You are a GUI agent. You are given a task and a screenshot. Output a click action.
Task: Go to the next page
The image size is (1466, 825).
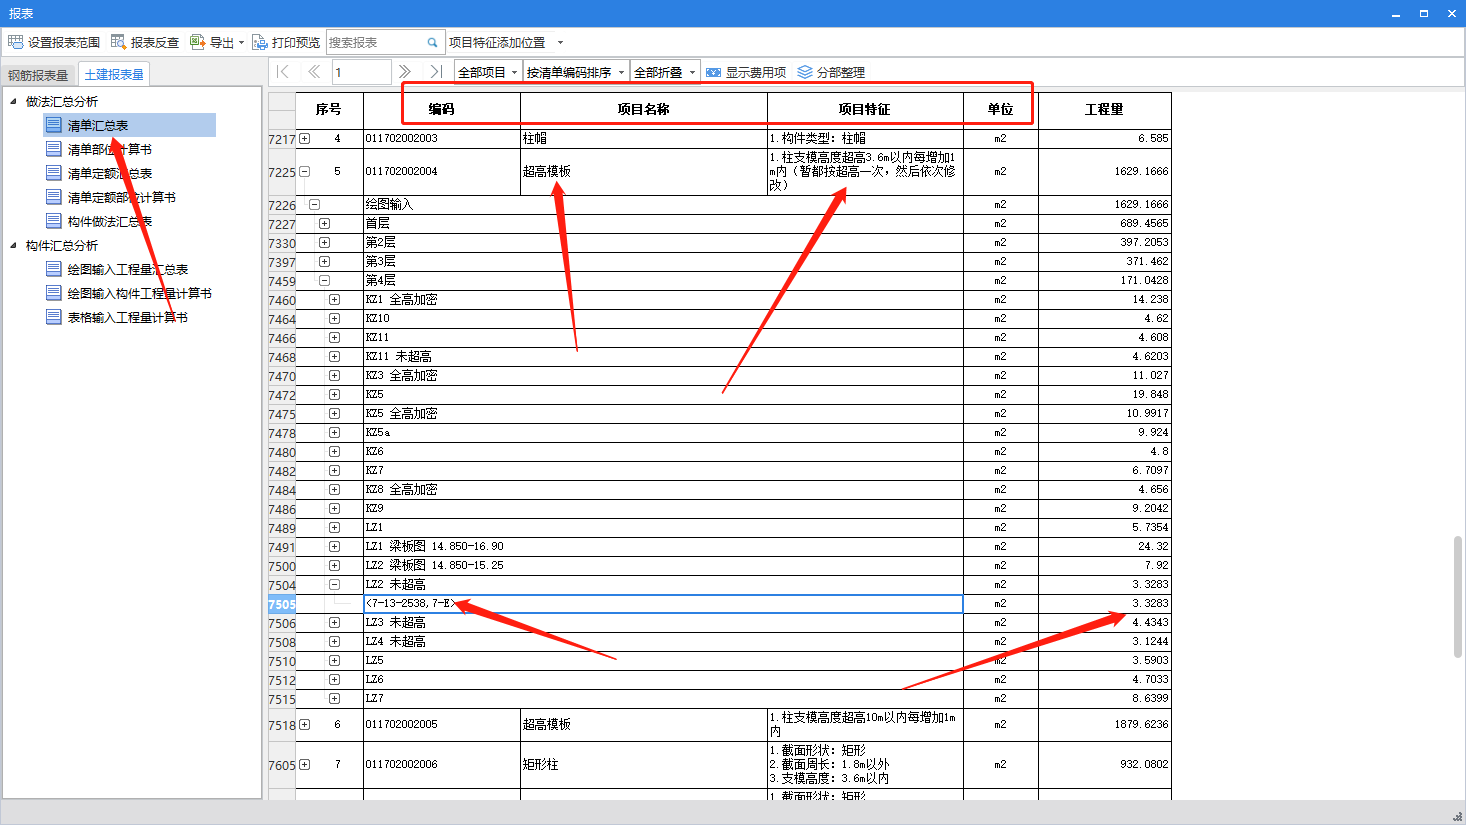pyautogui.click(x=404, y=72)
